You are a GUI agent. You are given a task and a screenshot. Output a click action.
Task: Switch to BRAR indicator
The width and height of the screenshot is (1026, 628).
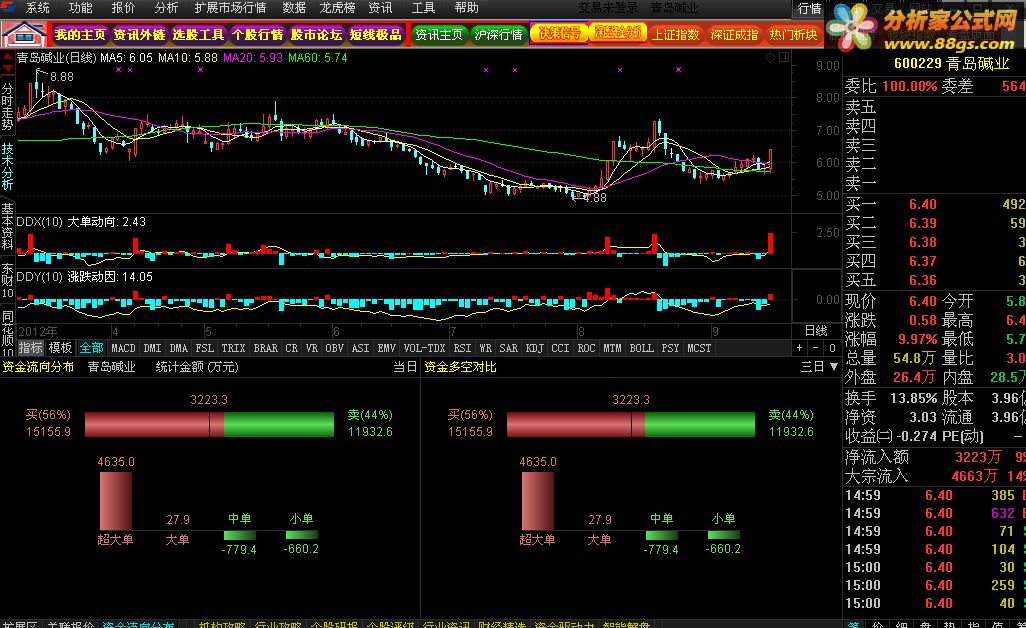[266, 348]
